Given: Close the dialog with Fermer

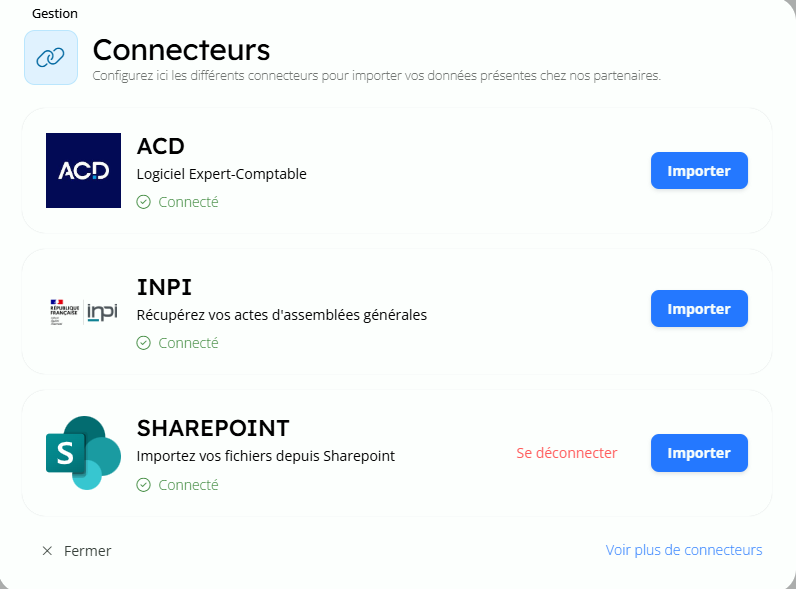Looking at the screenshot, I should coord(87,551).
